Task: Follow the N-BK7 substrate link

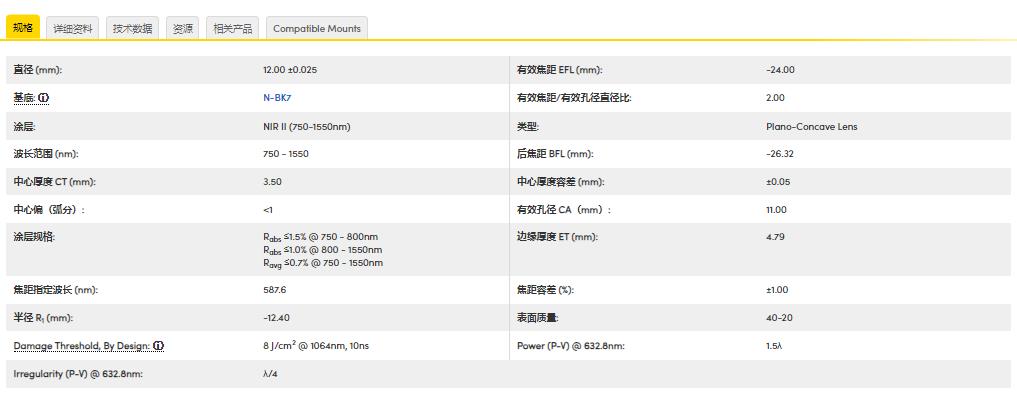Action: (x=272, y=98)
